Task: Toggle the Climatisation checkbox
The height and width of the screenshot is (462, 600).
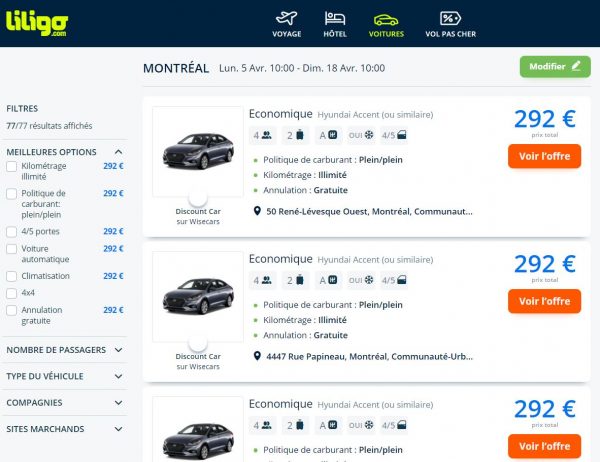Action: pos(11,276)
